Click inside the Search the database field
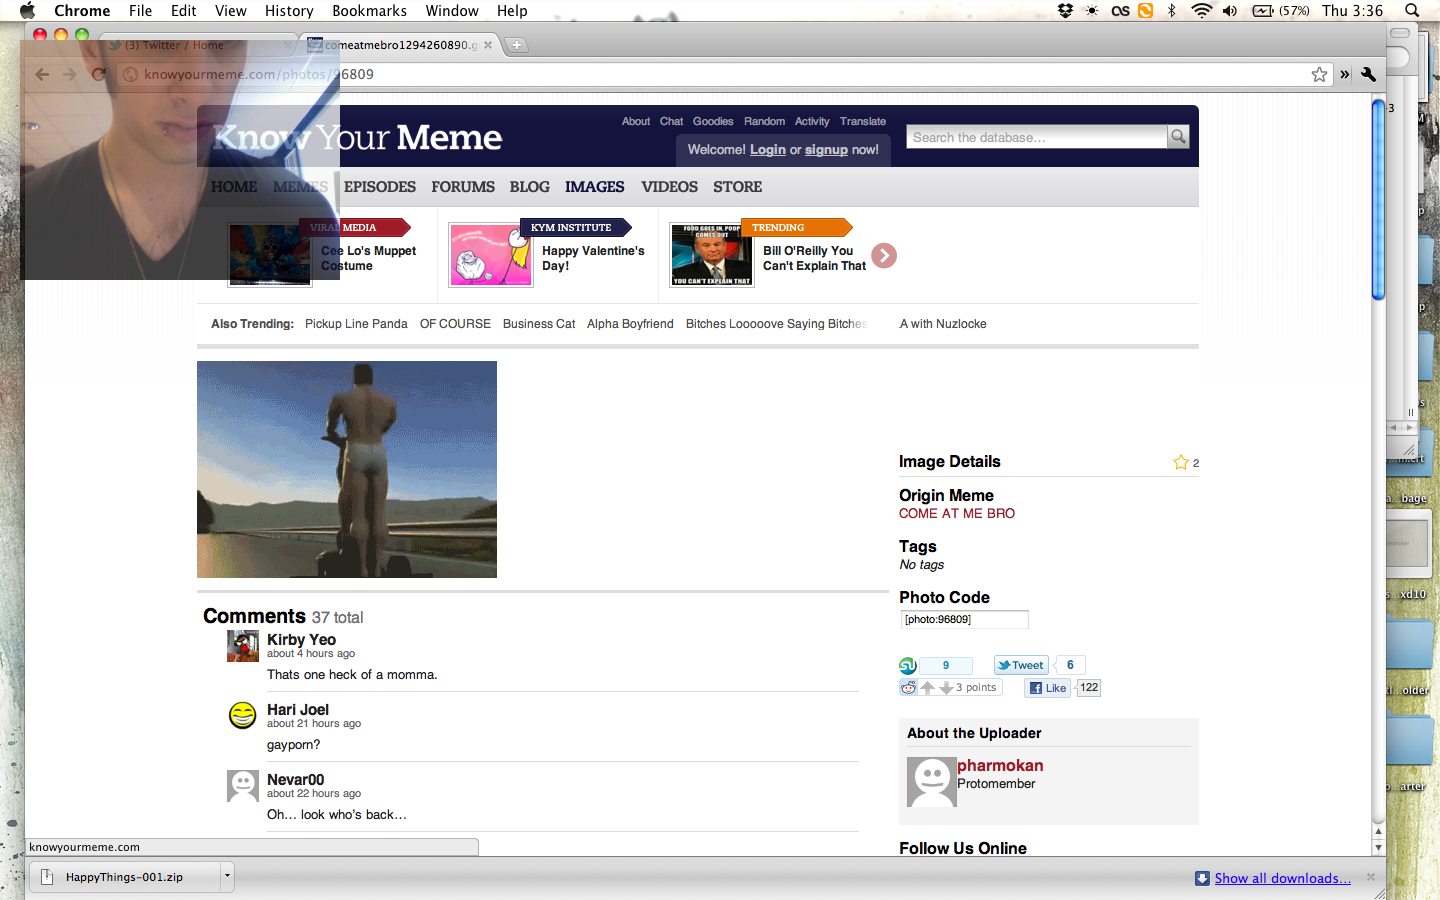Screen dimensions: 1440x900 1036,137
